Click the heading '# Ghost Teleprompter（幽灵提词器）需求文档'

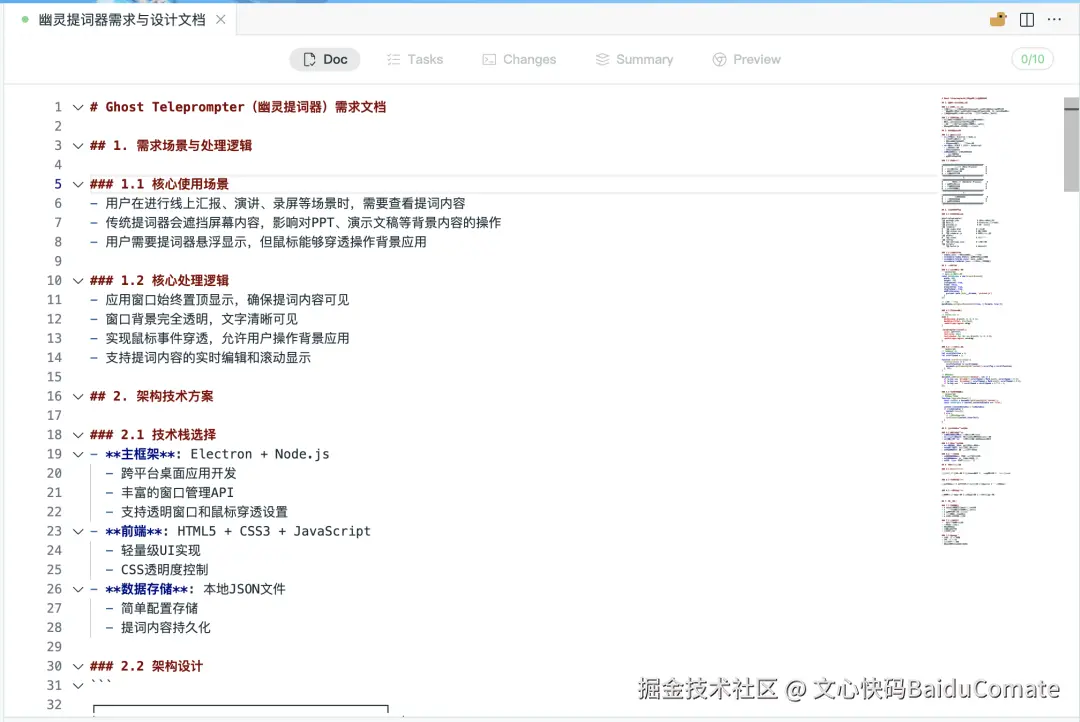point(238,107)
